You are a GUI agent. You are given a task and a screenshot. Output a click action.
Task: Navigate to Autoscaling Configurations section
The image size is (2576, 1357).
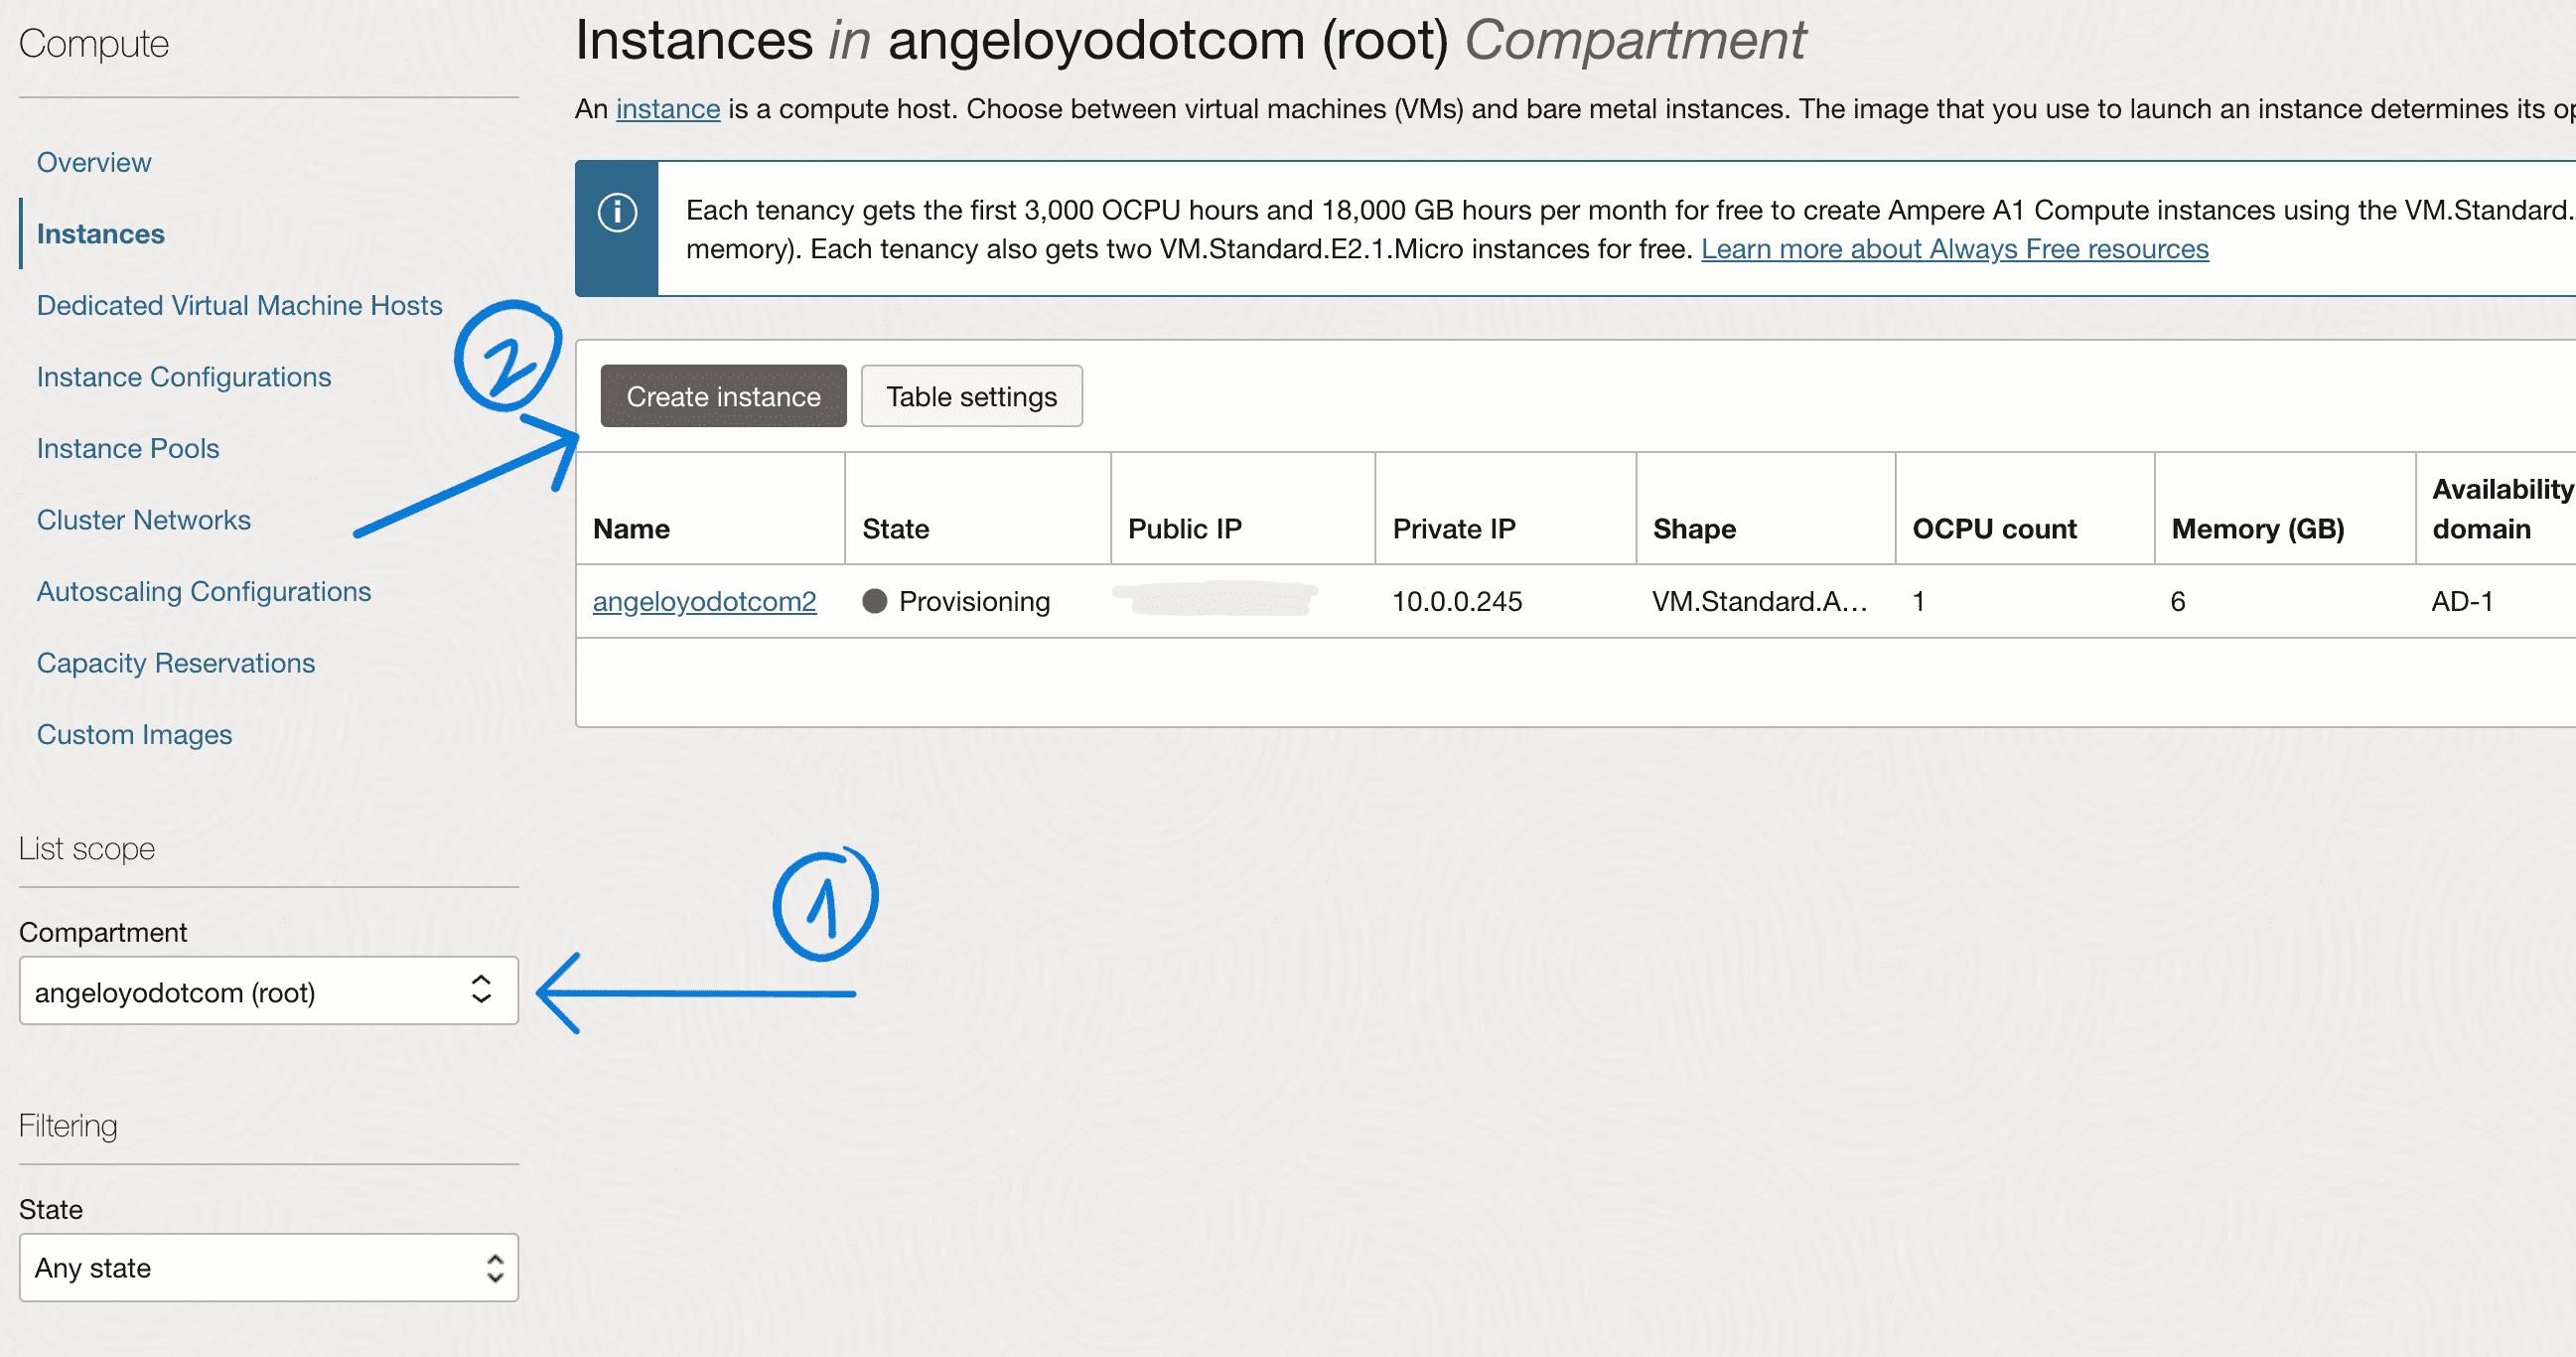pos(201,591)
